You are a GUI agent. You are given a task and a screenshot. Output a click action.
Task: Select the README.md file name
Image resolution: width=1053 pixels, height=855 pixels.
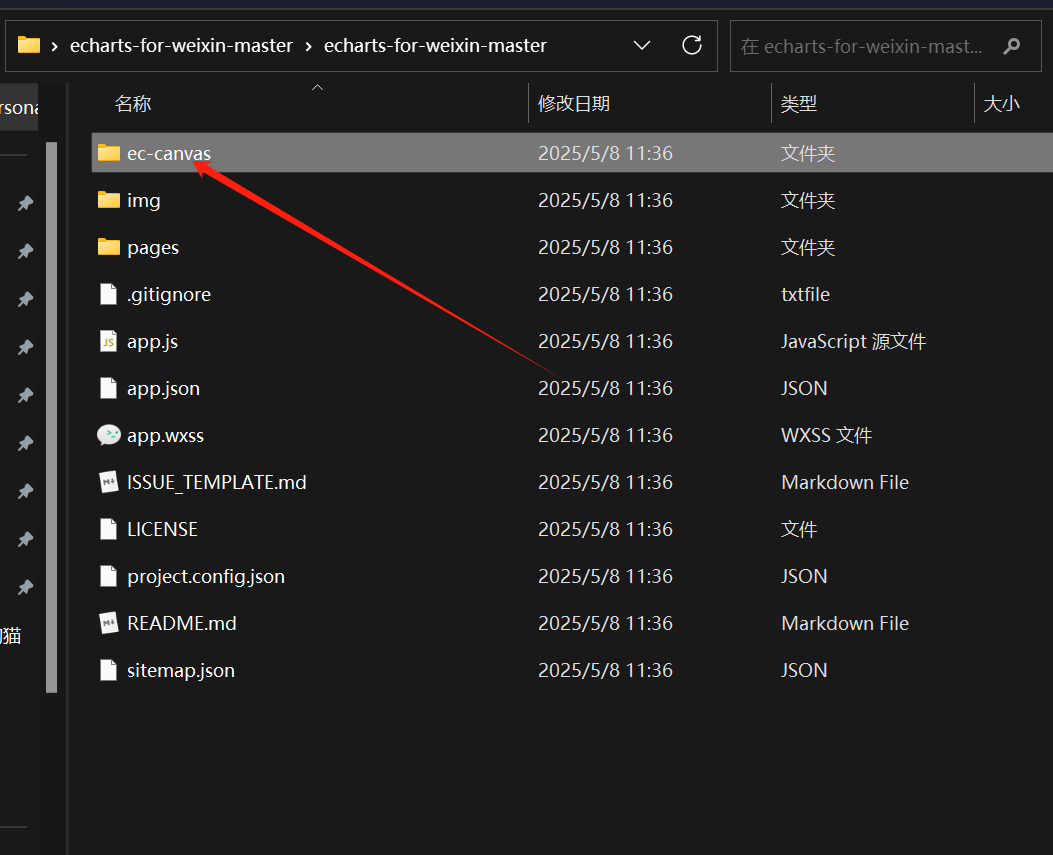(x=181, y=623)
